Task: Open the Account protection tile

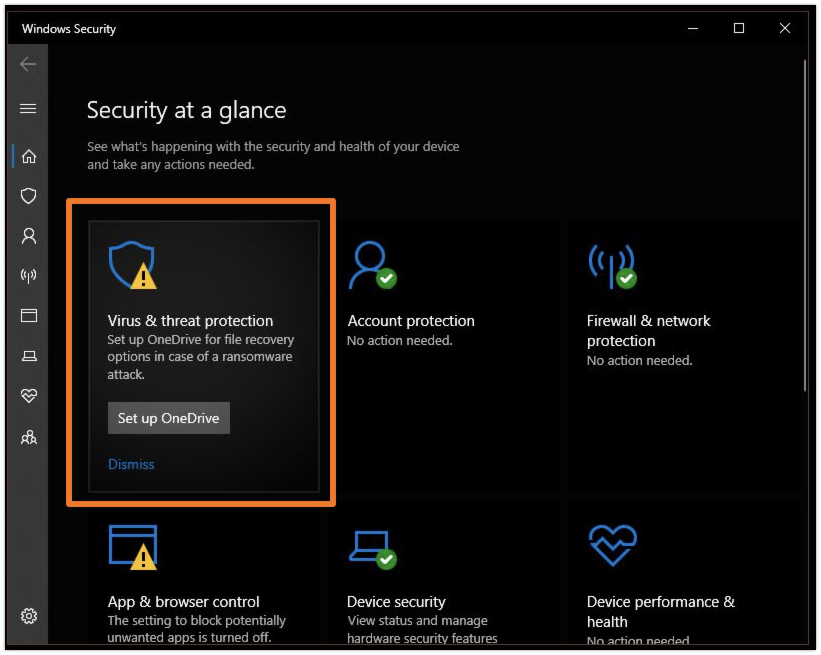Action: point(410,321)
